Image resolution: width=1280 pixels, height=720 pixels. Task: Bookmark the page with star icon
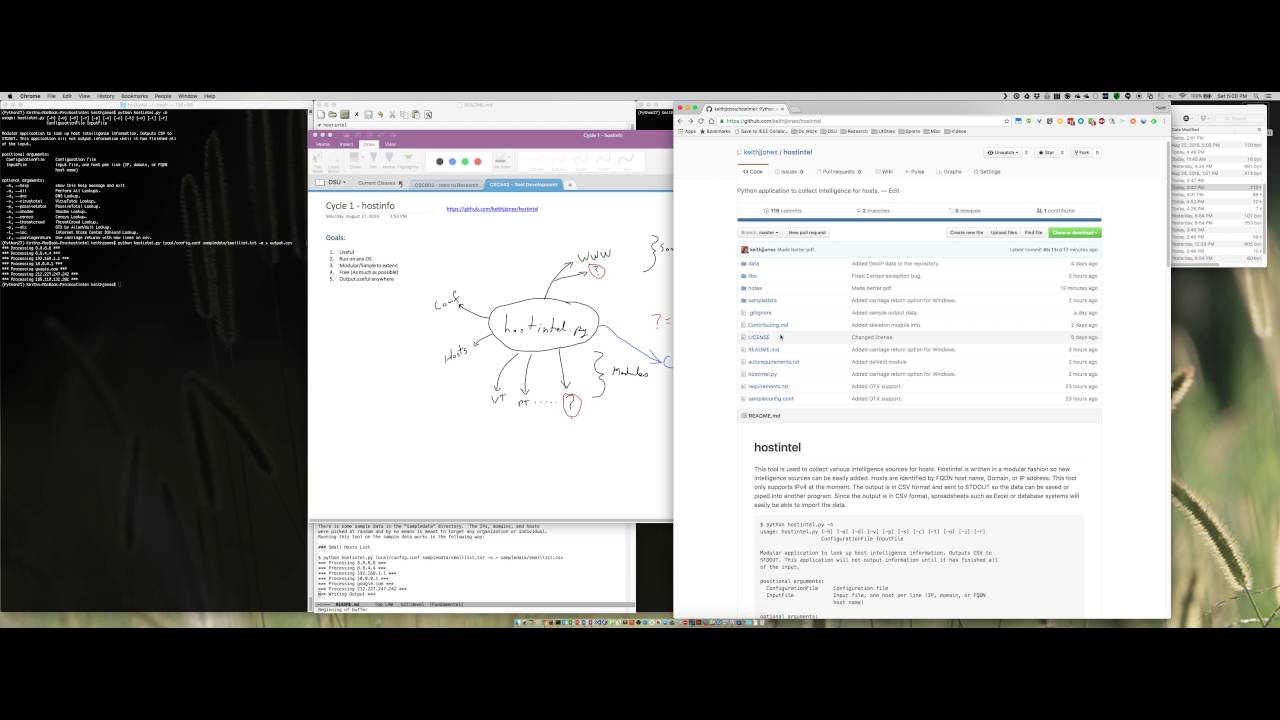point(1007,121)
